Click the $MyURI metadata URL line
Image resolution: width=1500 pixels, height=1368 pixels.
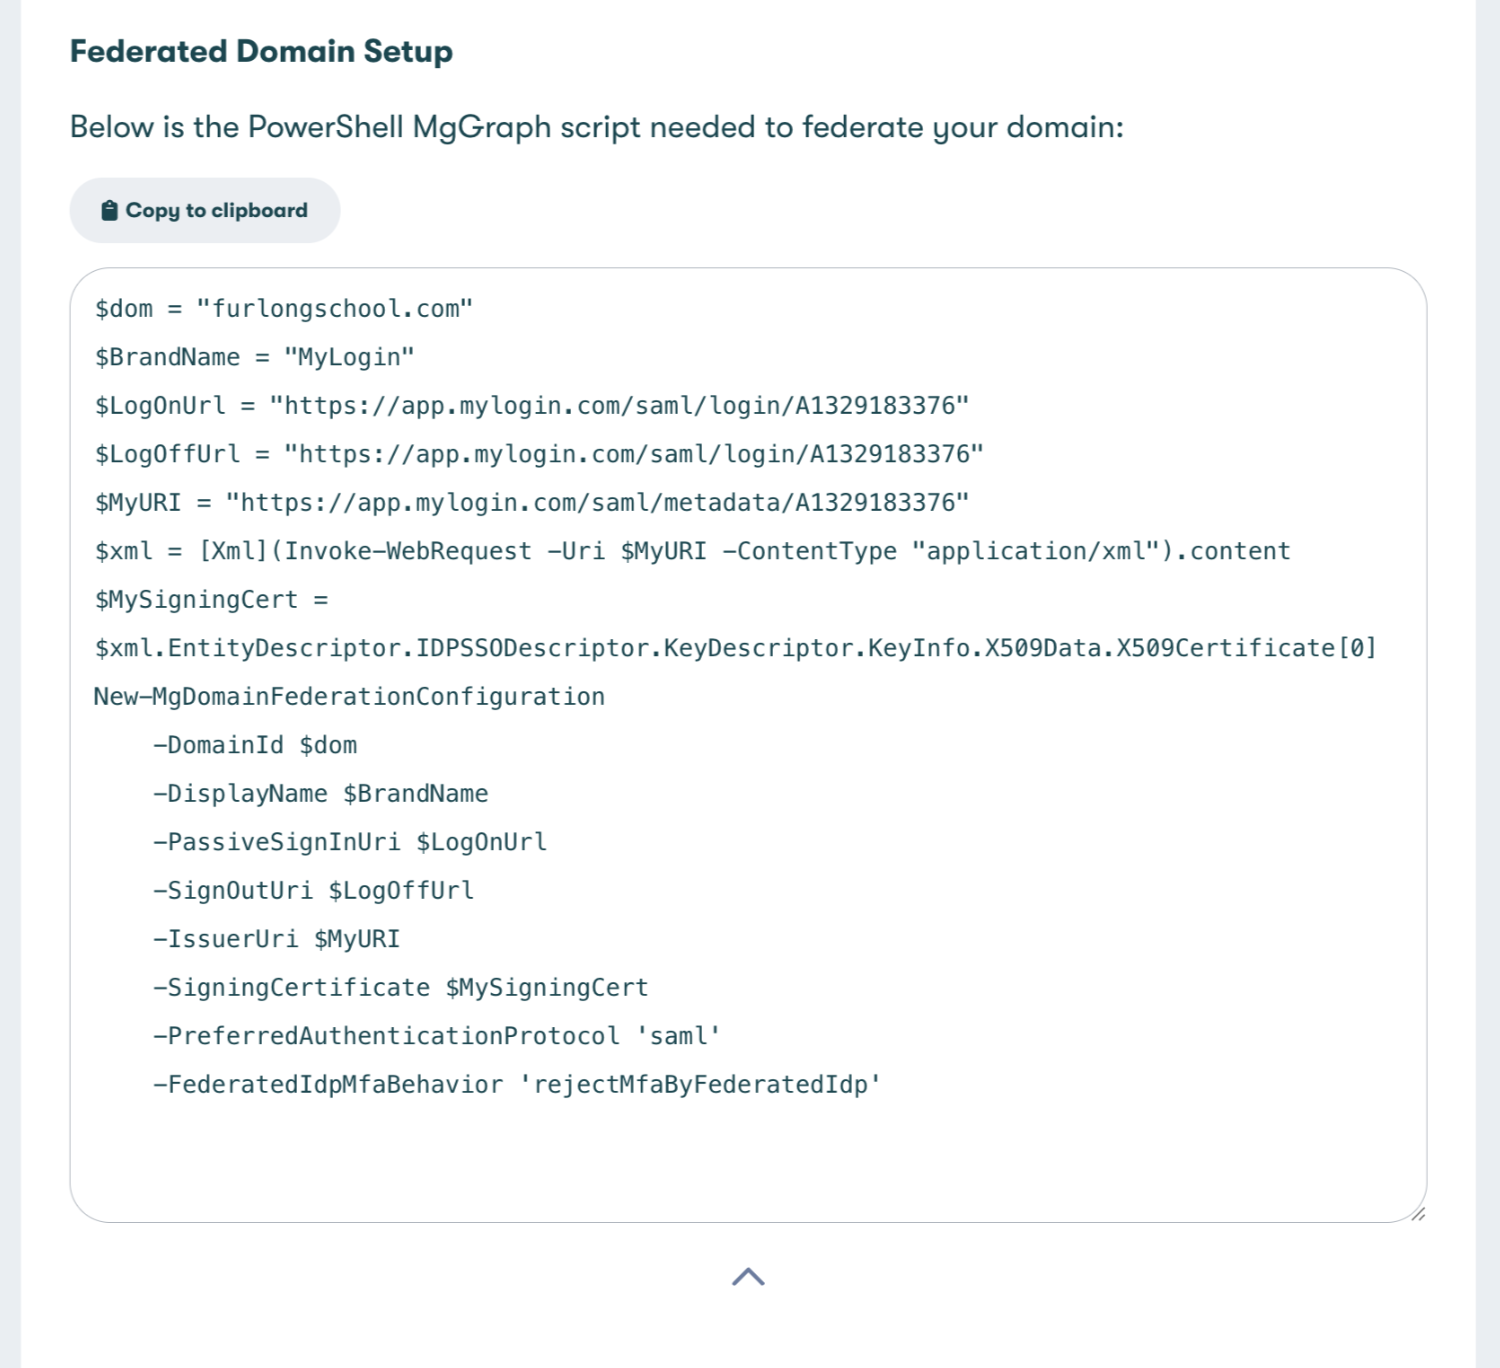pyautogui.click(x=532, y=503)
